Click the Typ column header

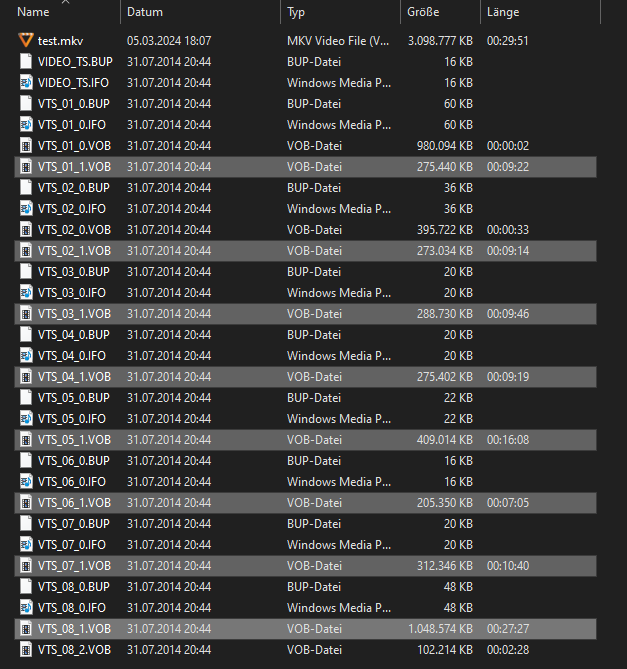296,12
